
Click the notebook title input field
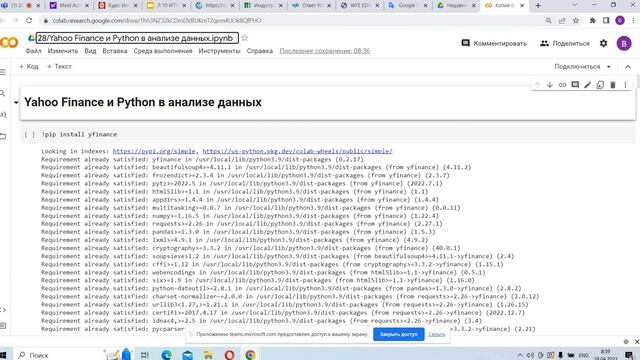137,38
